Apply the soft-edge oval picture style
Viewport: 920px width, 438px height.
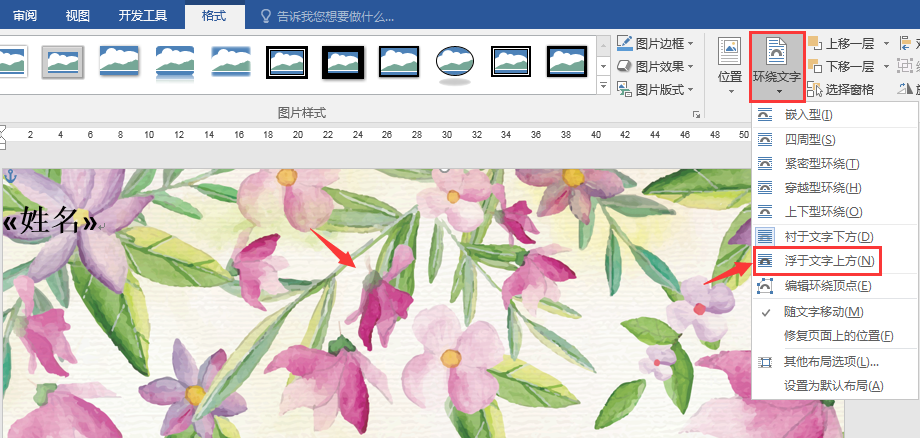click(455, 63)
